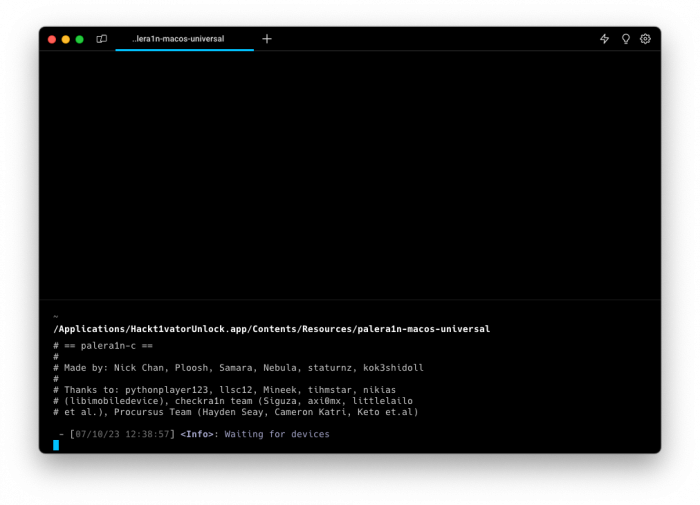Toggle the split panes icon near window controls
Viewport: 700px width, 505px height.
pyautogui.click(x=102, y=39)
